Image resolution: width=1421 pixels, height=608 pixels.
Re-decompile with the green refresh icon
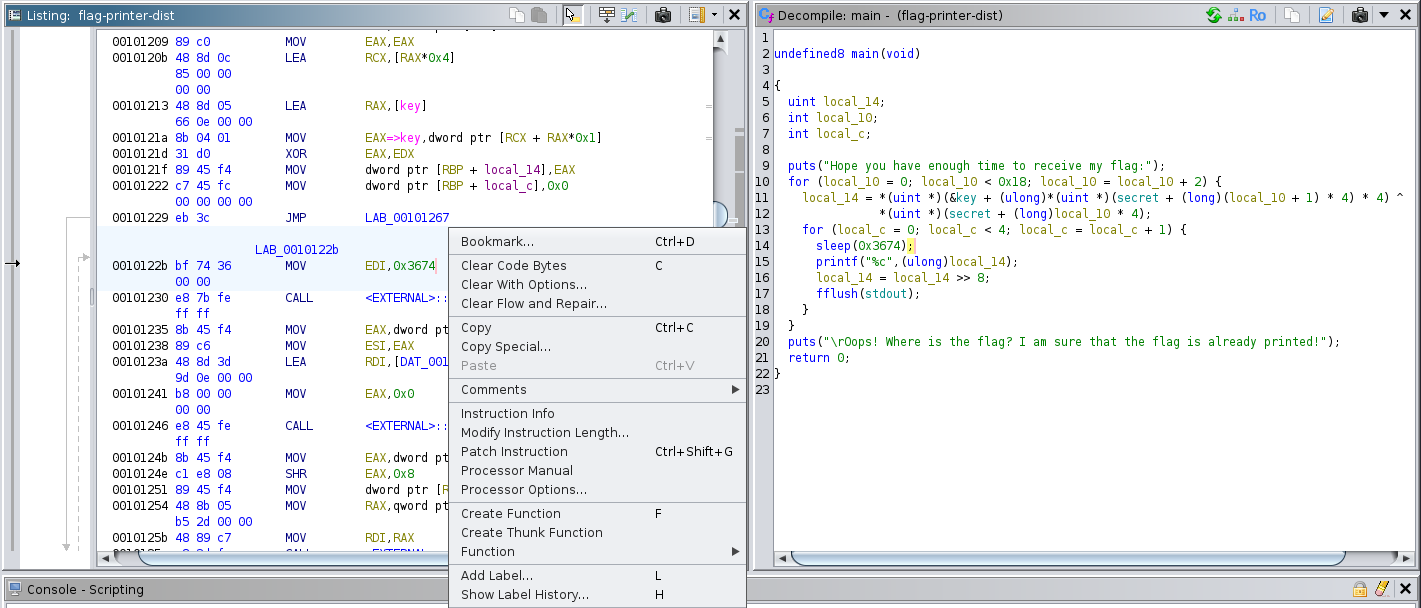click(1214, 15)
